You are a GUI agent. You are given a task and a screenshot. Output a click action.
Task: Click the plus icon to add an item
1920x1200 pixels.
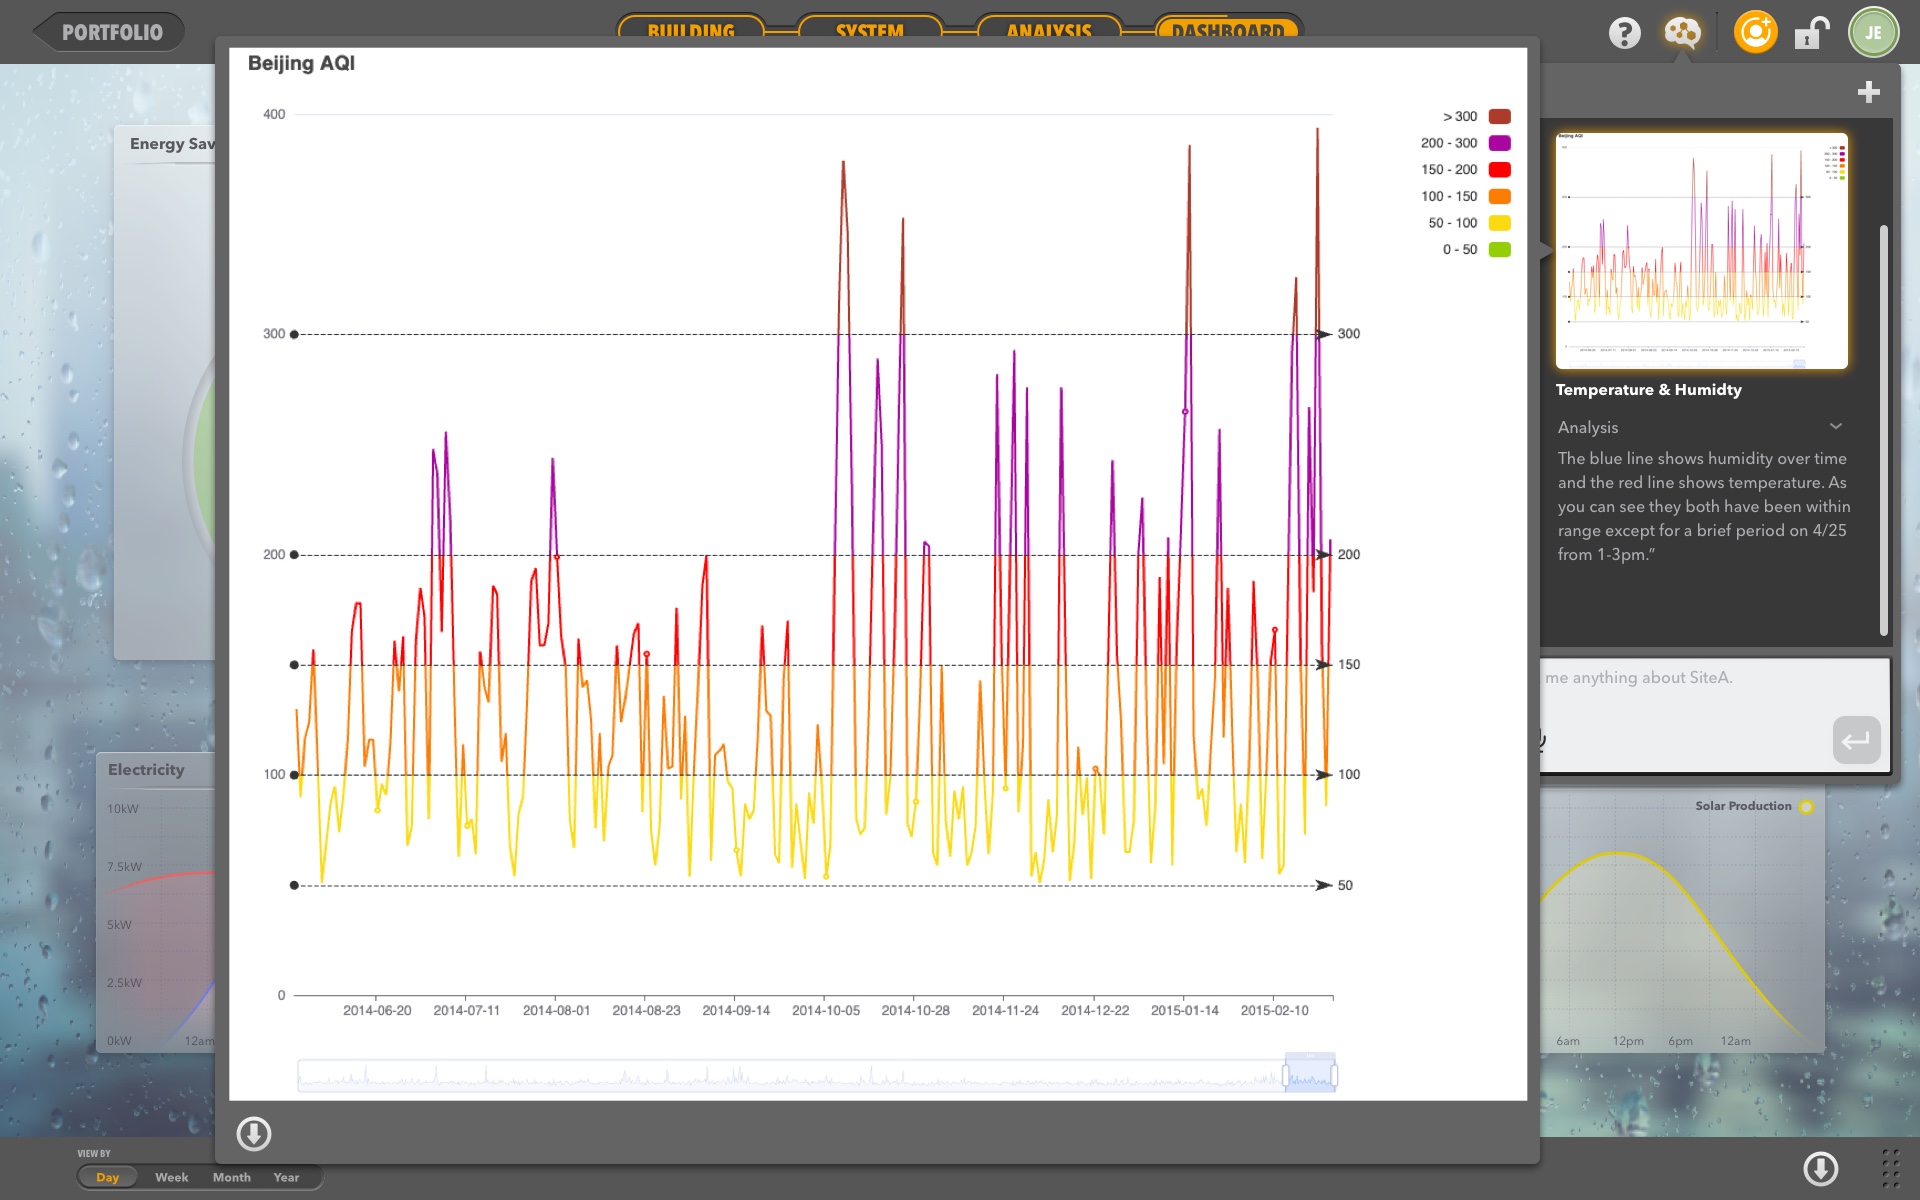tap(1868, 92)
